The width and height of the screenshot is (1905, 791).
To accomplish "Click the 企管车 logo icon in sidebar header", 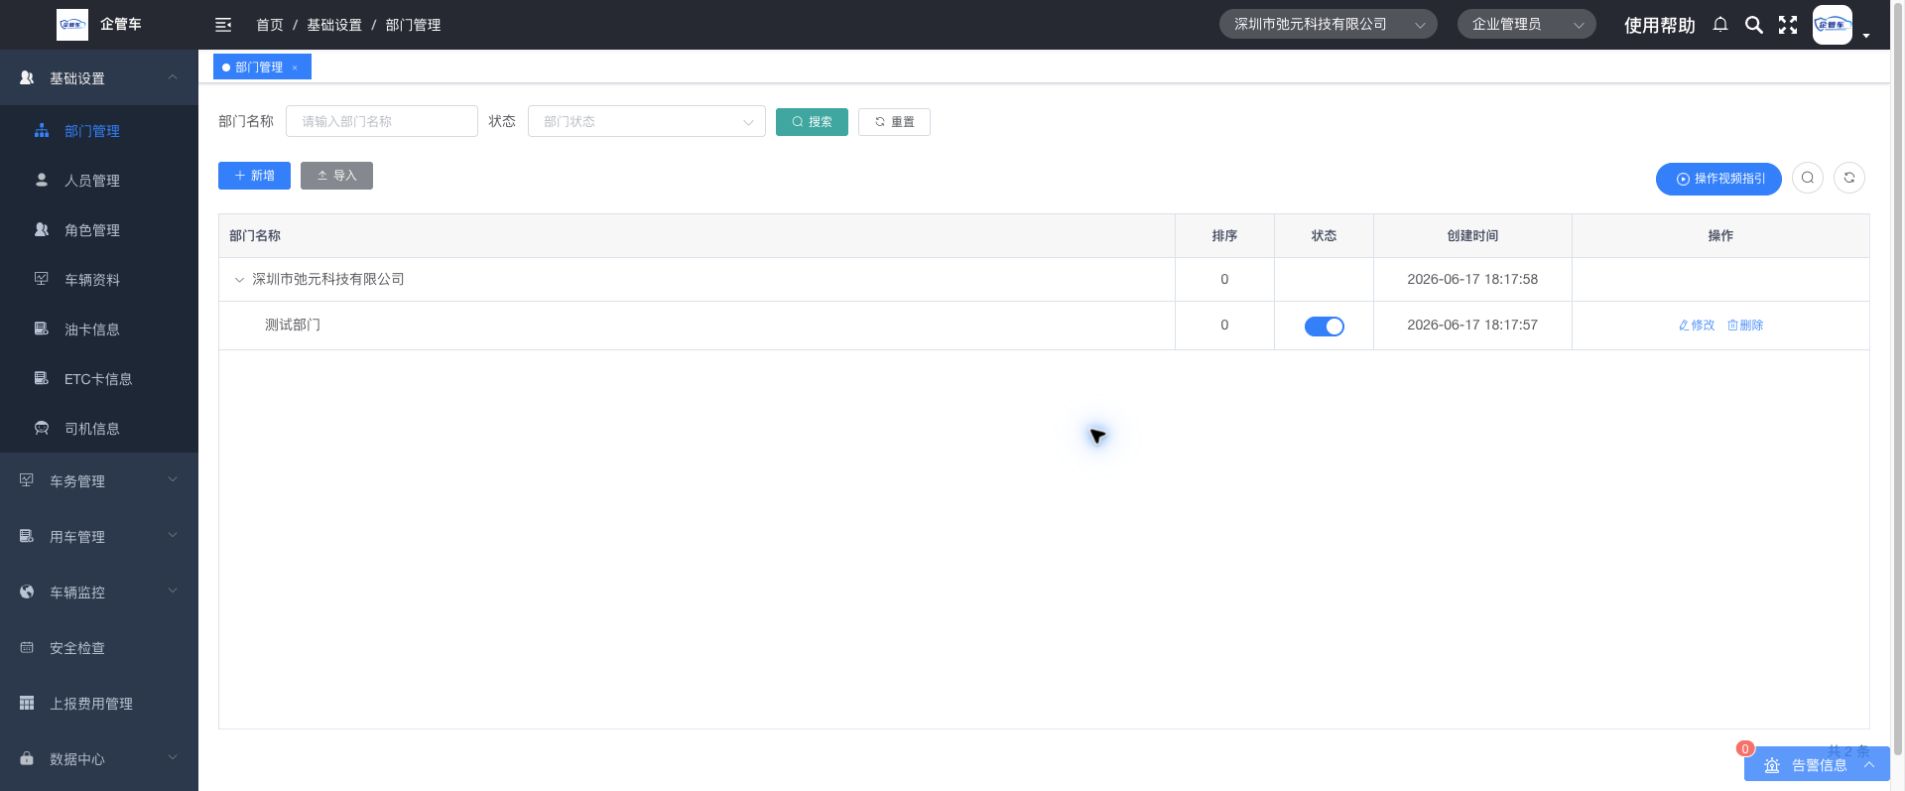I will click(72, 25).
